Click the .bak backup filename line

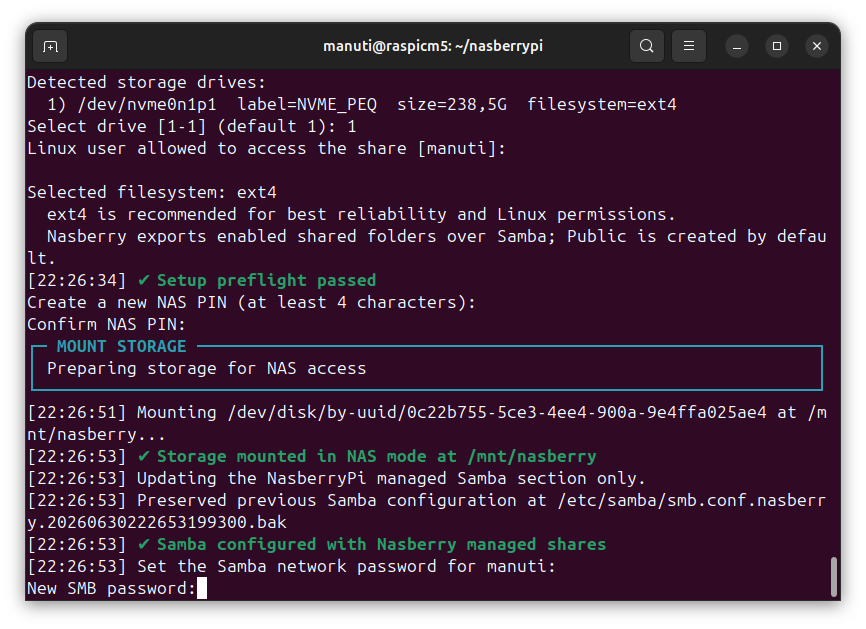click(157, 522)
